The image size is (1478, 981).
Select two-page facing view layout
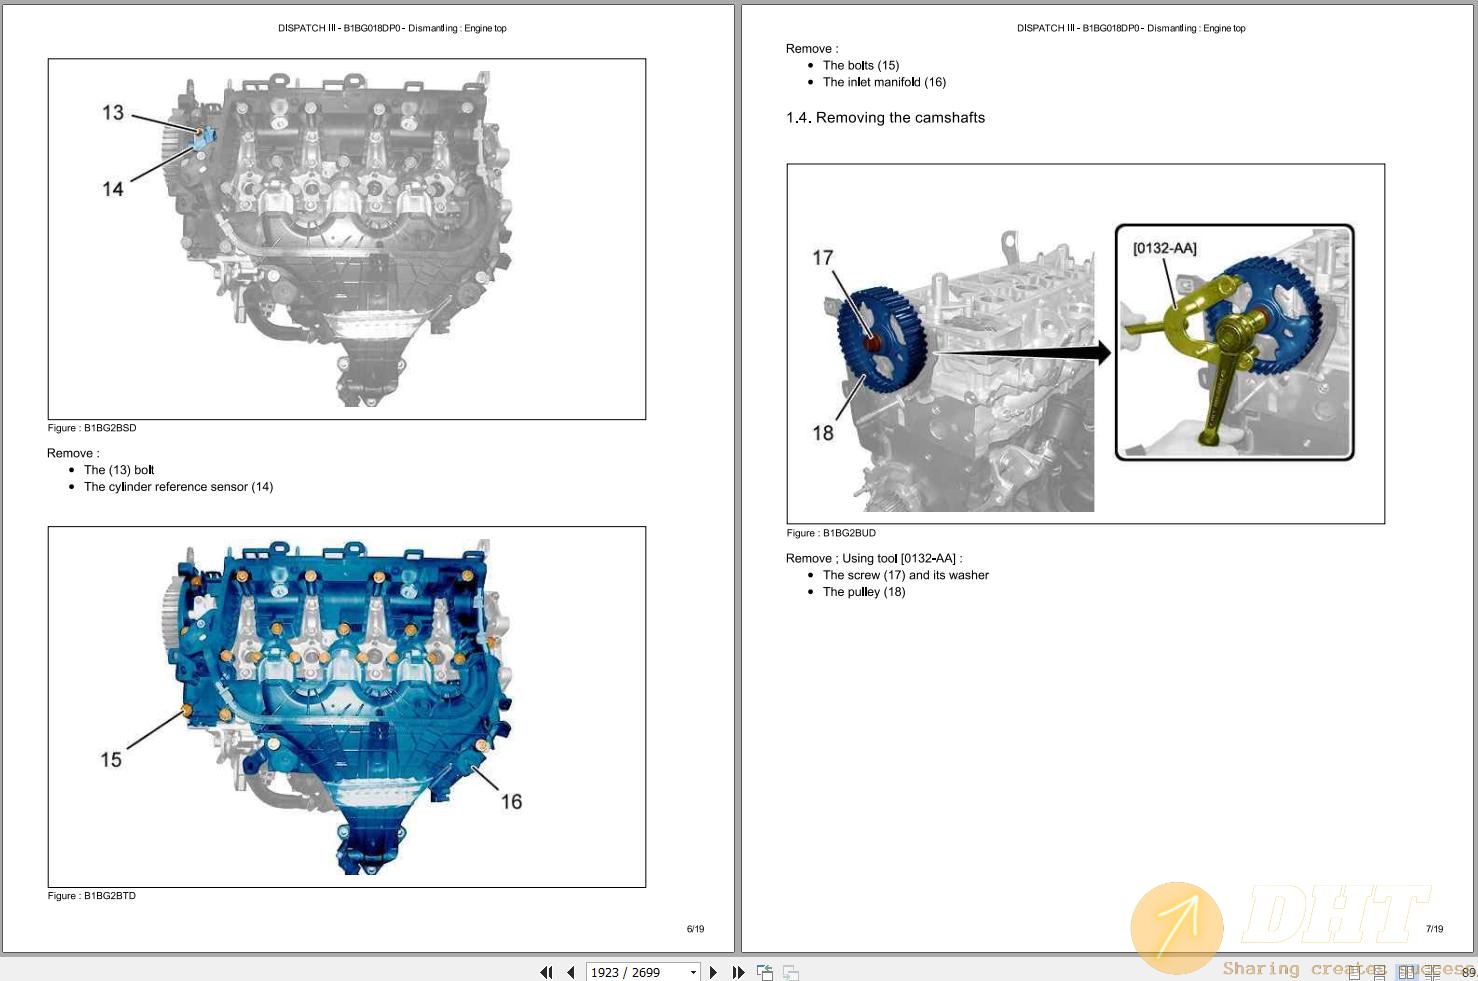click(x=1407, y=972)
